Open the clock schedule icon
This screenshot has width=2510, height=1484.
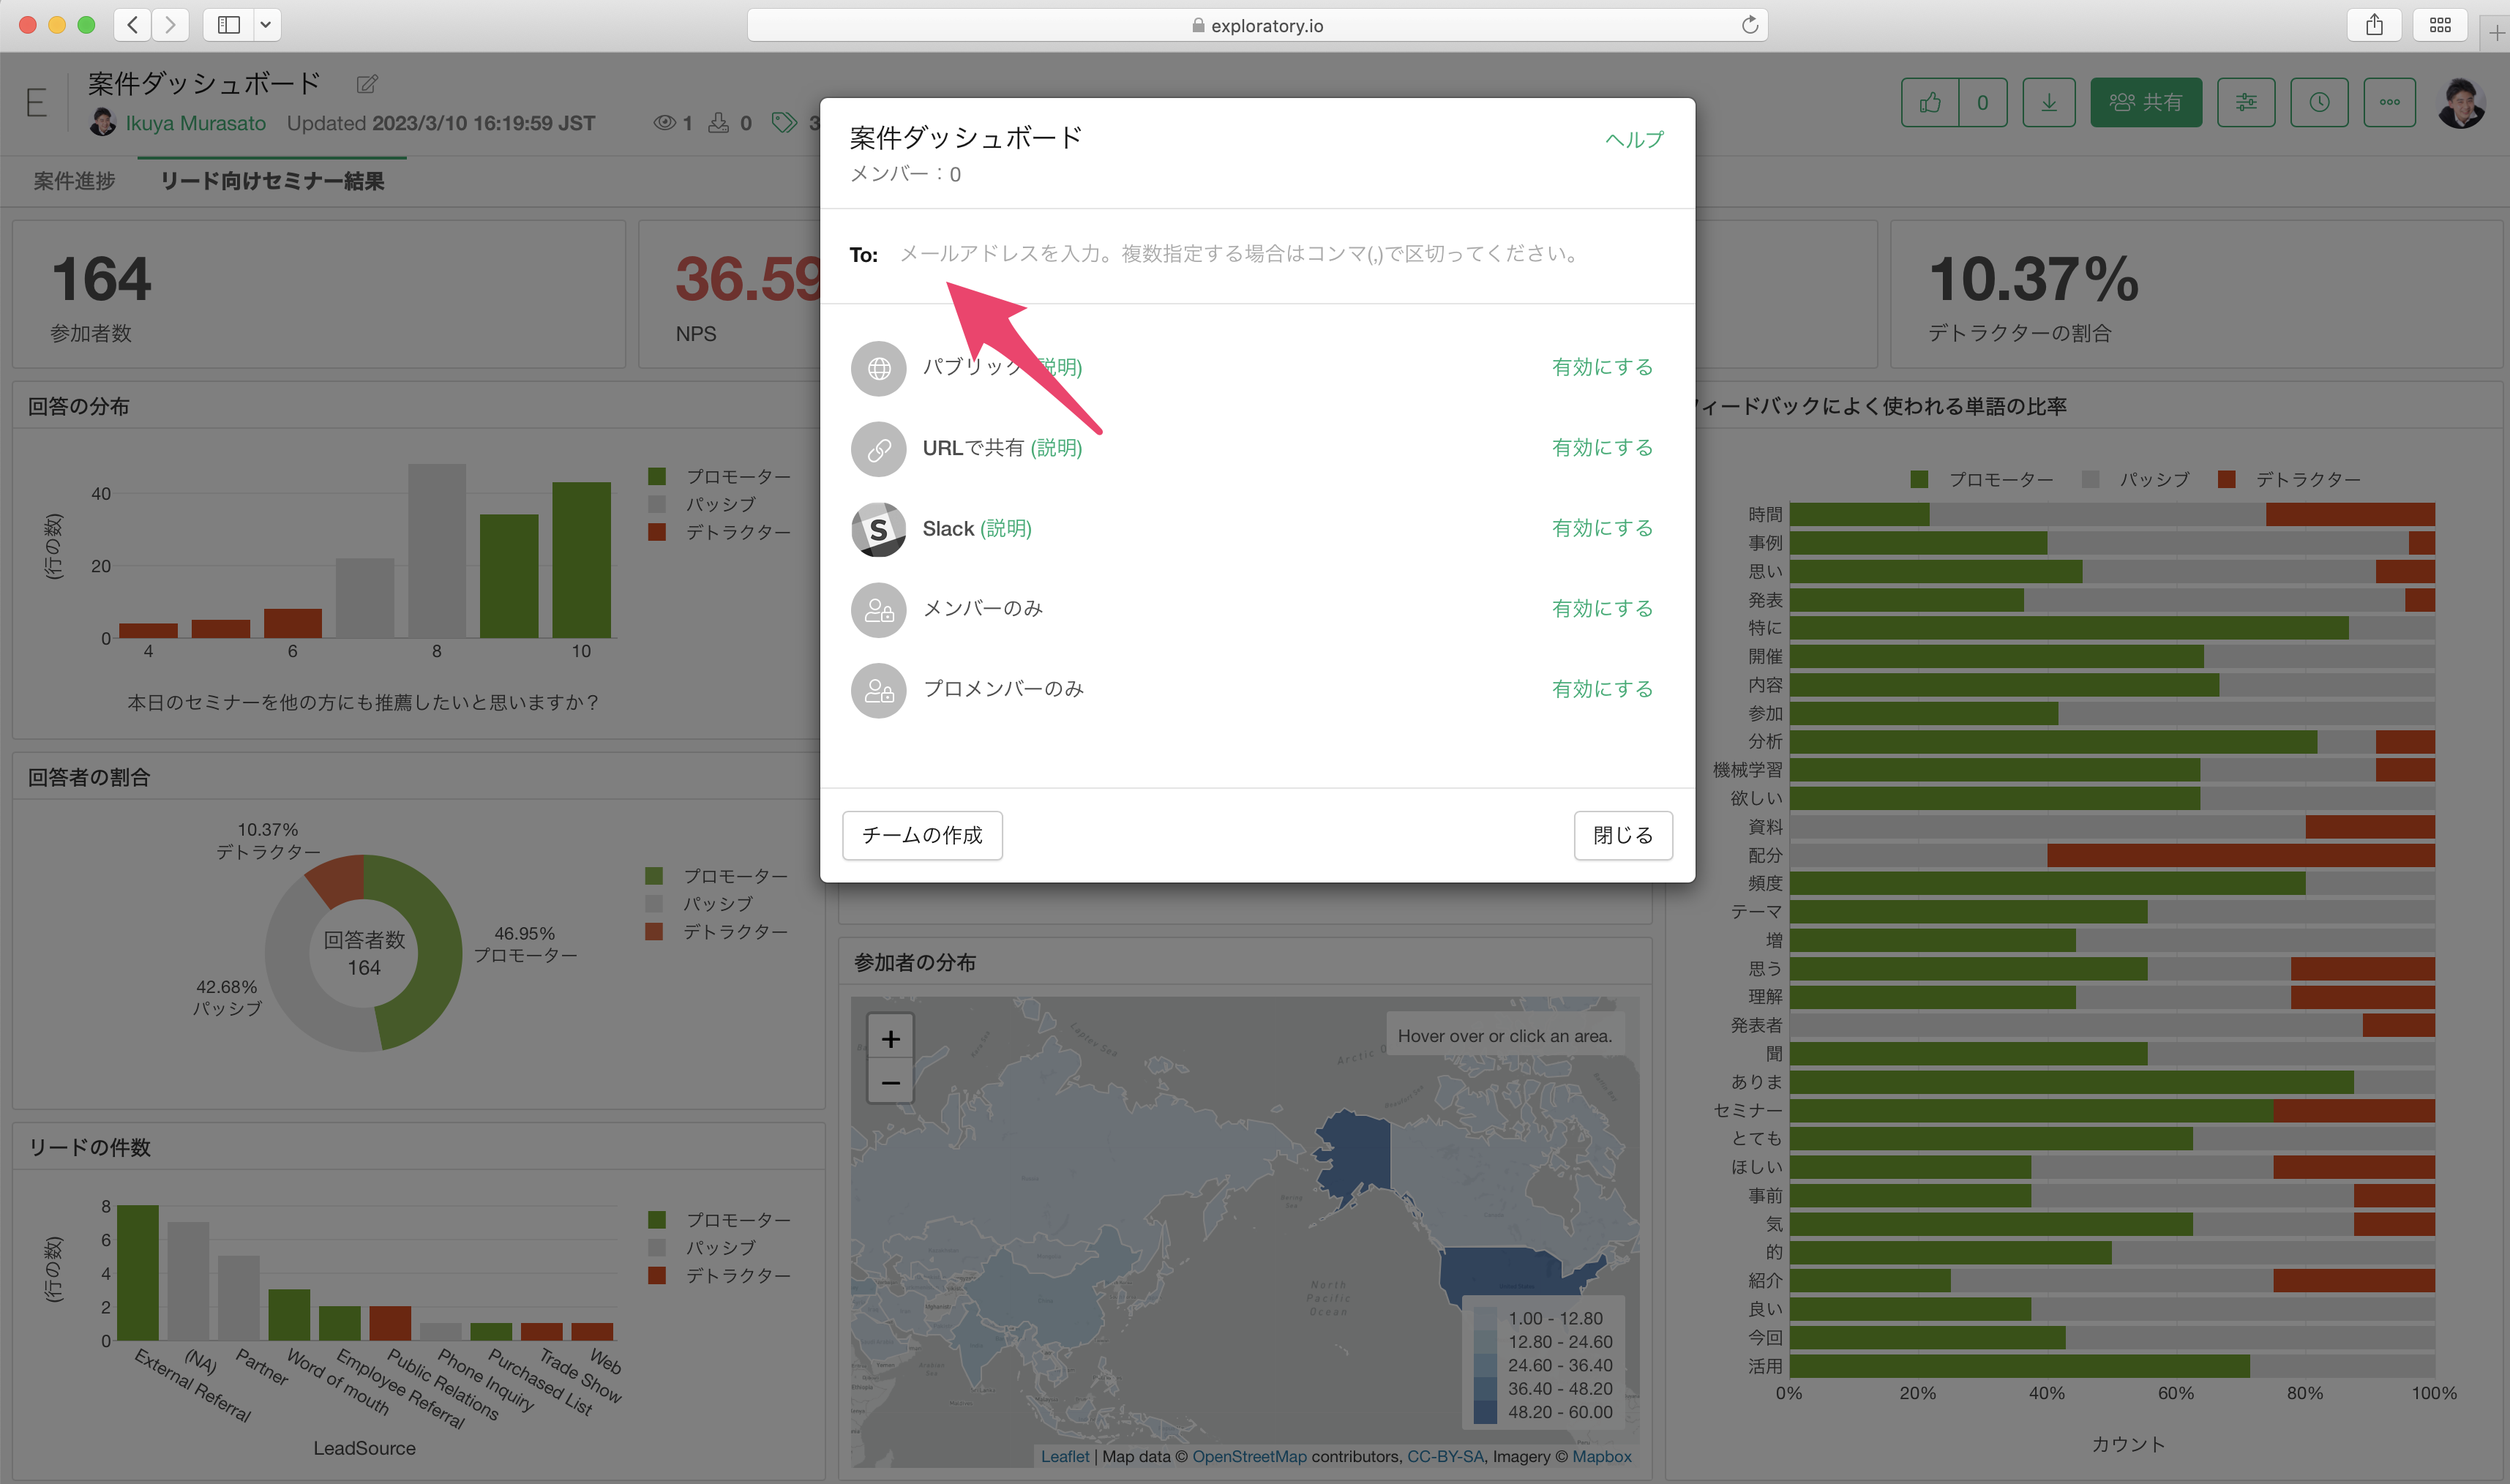tap(2319, 102)
